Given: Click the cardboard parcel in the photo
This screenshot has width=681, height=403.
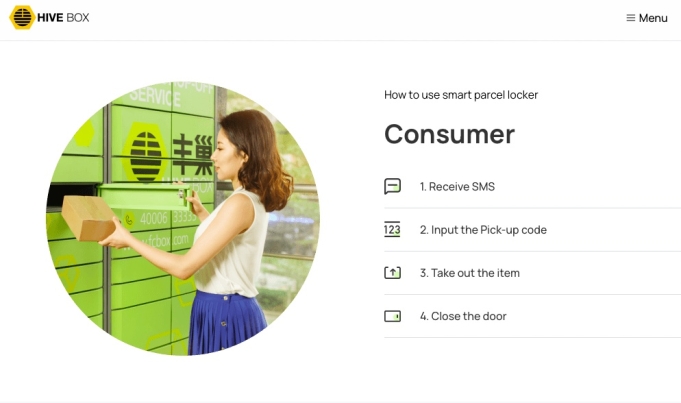Looking at the screenshot, I should pyautogui.click(x=89, y=218).
